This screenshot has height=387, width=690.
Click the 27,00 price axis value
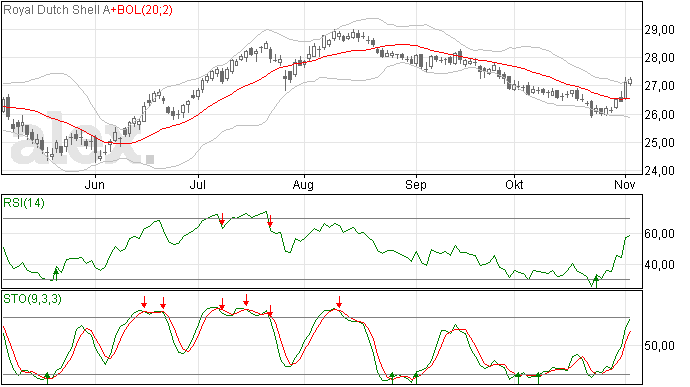tap(660, 86)
